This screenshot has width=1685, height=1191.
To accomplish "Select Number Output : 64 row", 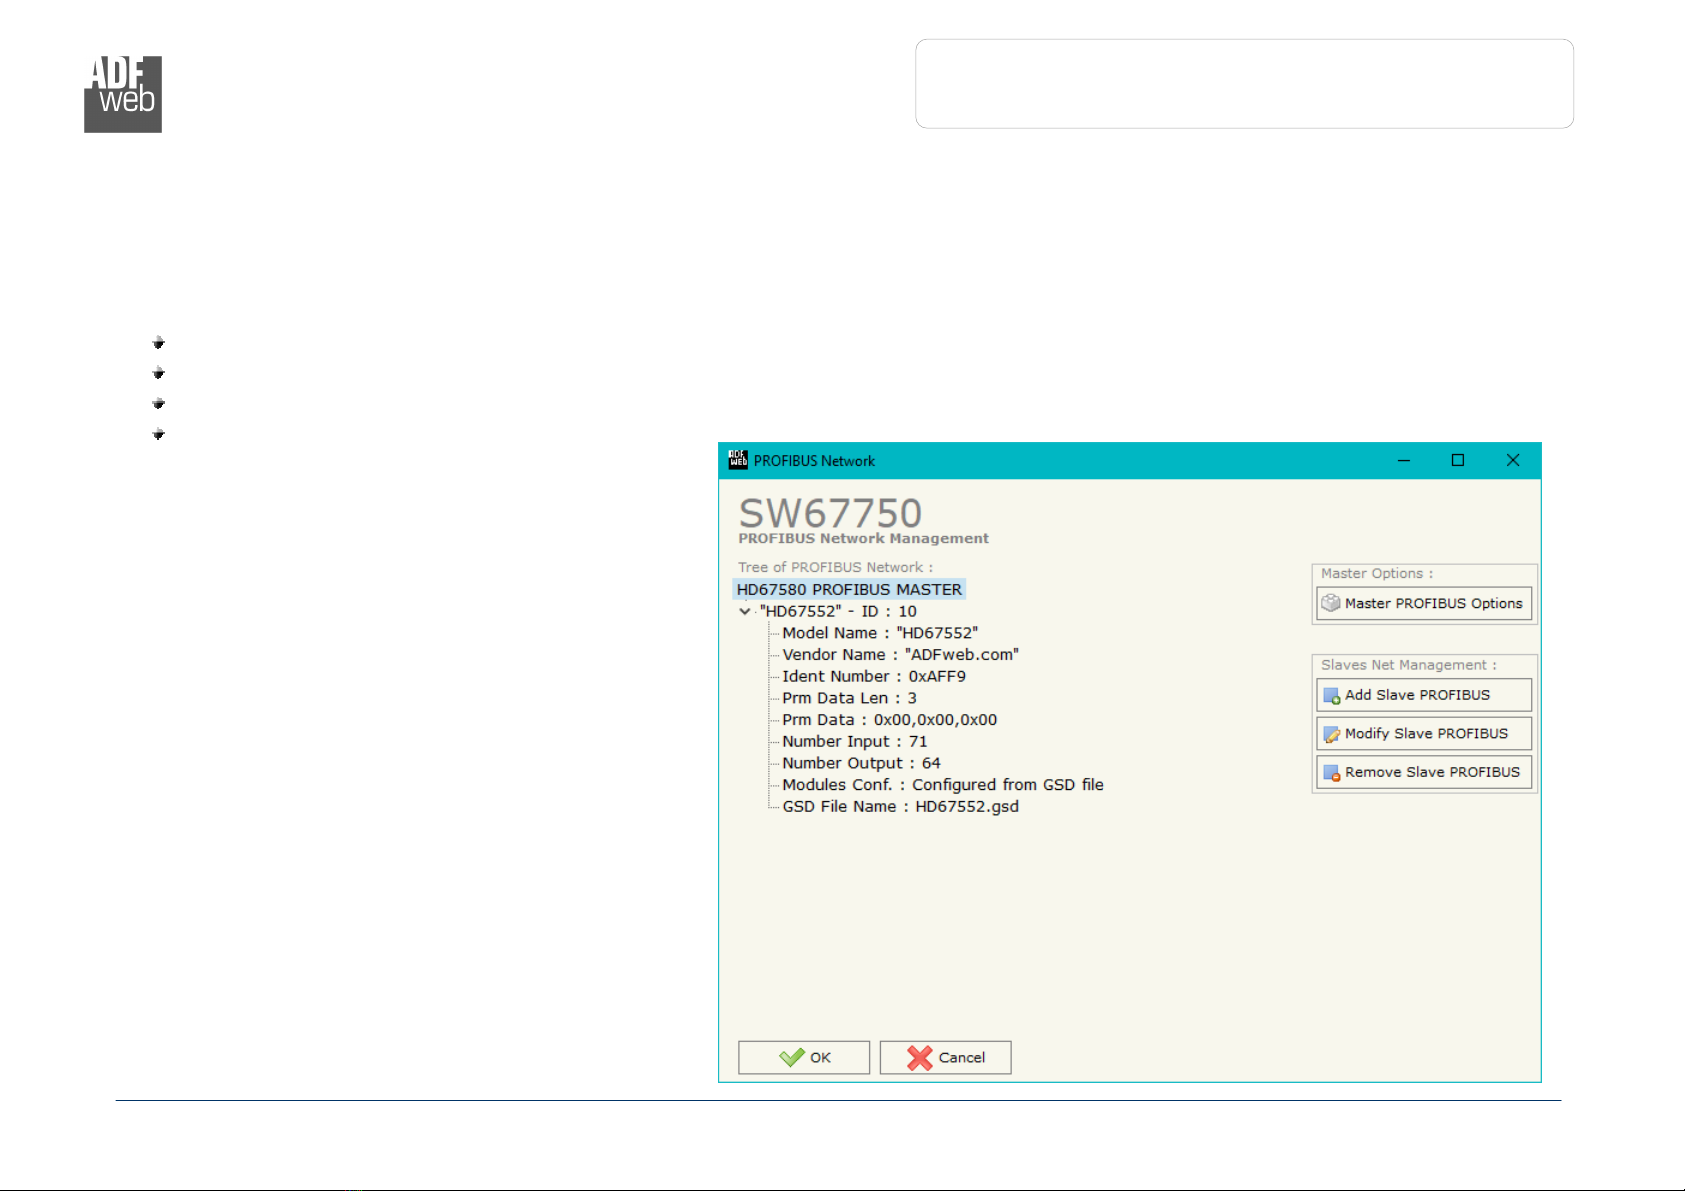I will click(x=861, y=763).
